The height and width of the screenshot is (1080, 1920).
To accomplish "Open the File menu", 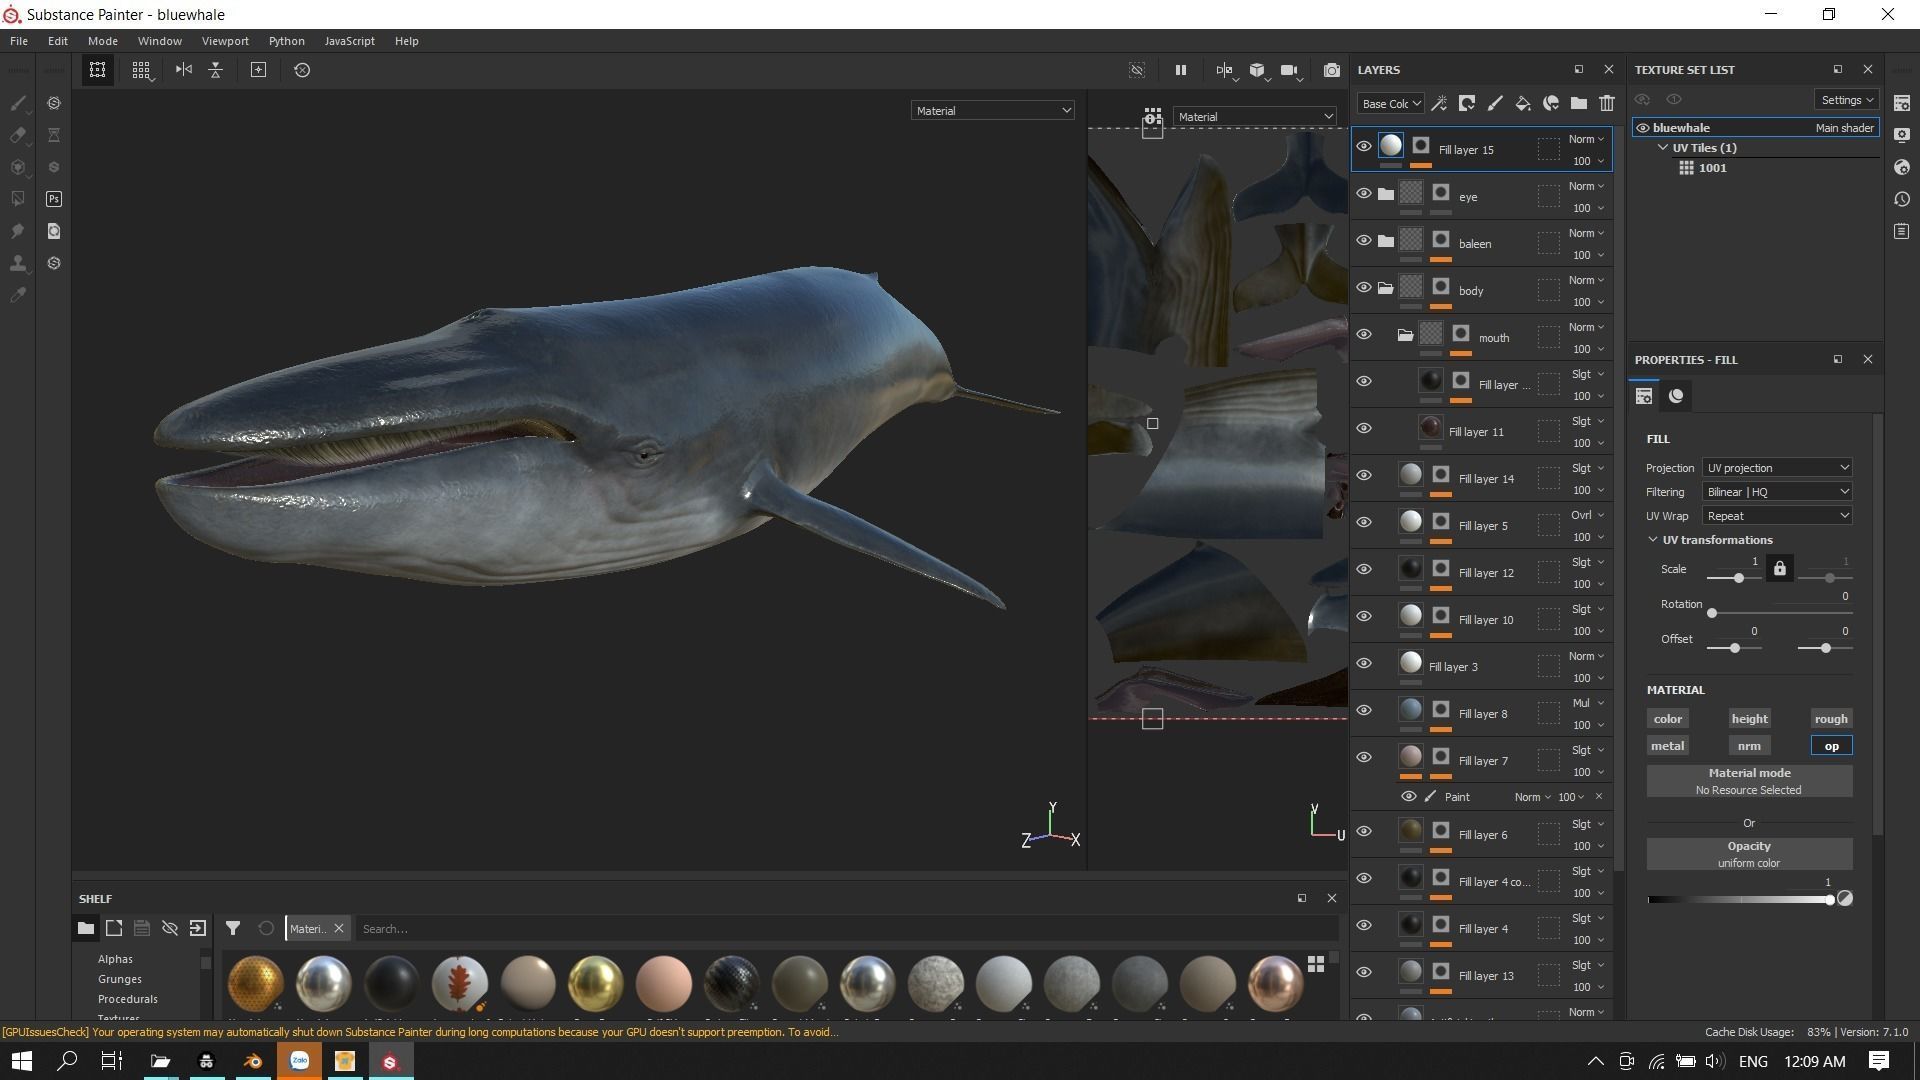I will (19, 41).
